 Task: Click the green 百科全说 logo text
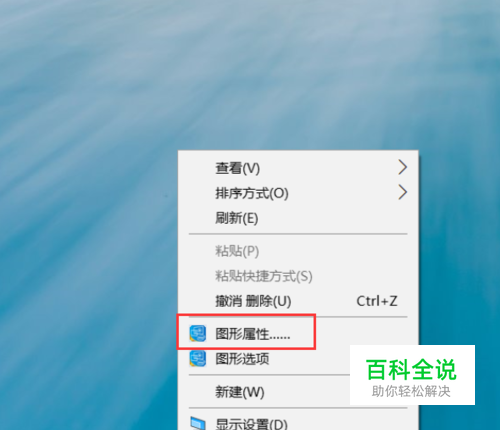coord(411,369)
